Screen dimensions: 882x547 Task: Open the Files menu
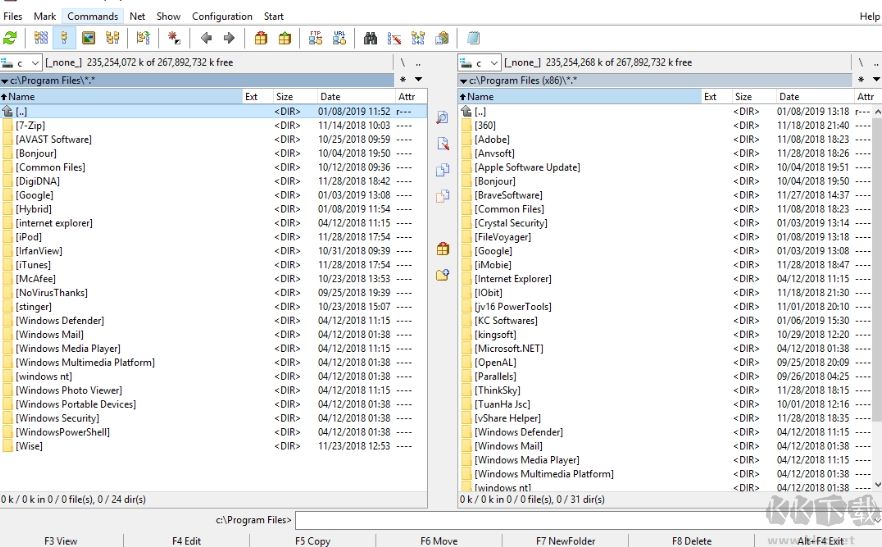pyautogui.click(x=13, y=16)
